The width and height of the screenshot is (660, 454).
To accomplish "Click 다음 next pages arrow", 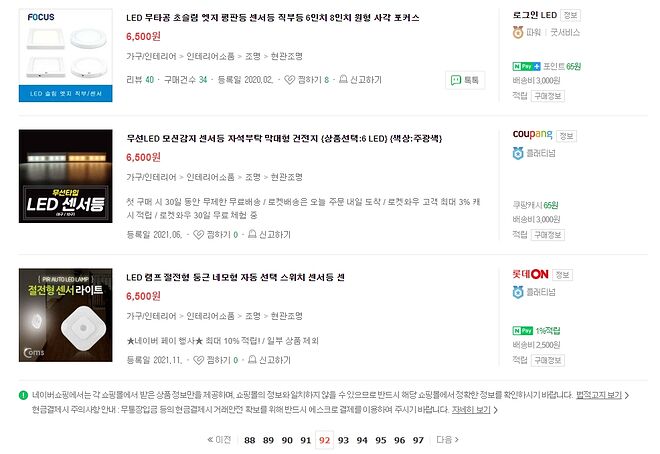I will [x=447, y=440].
